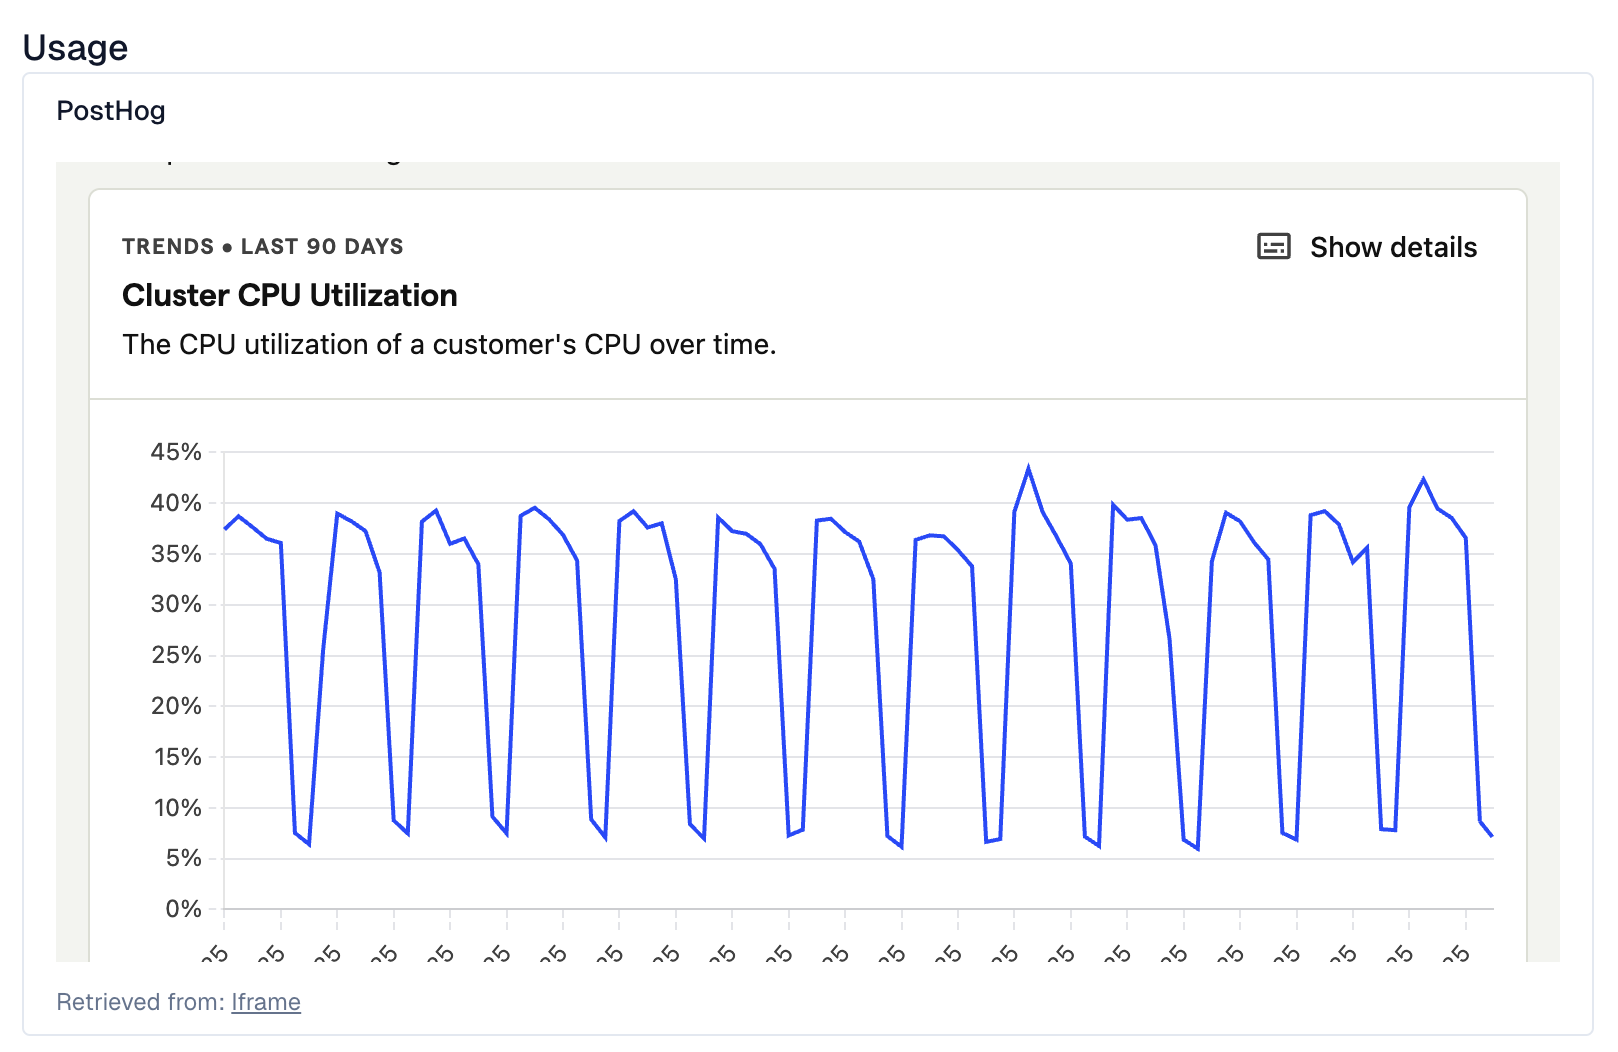Select the PostHog card title

[111, 111]
